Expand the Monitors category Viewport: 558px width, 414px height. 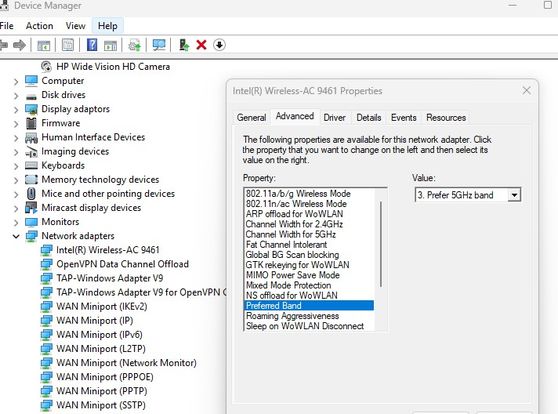pos(16,222)
